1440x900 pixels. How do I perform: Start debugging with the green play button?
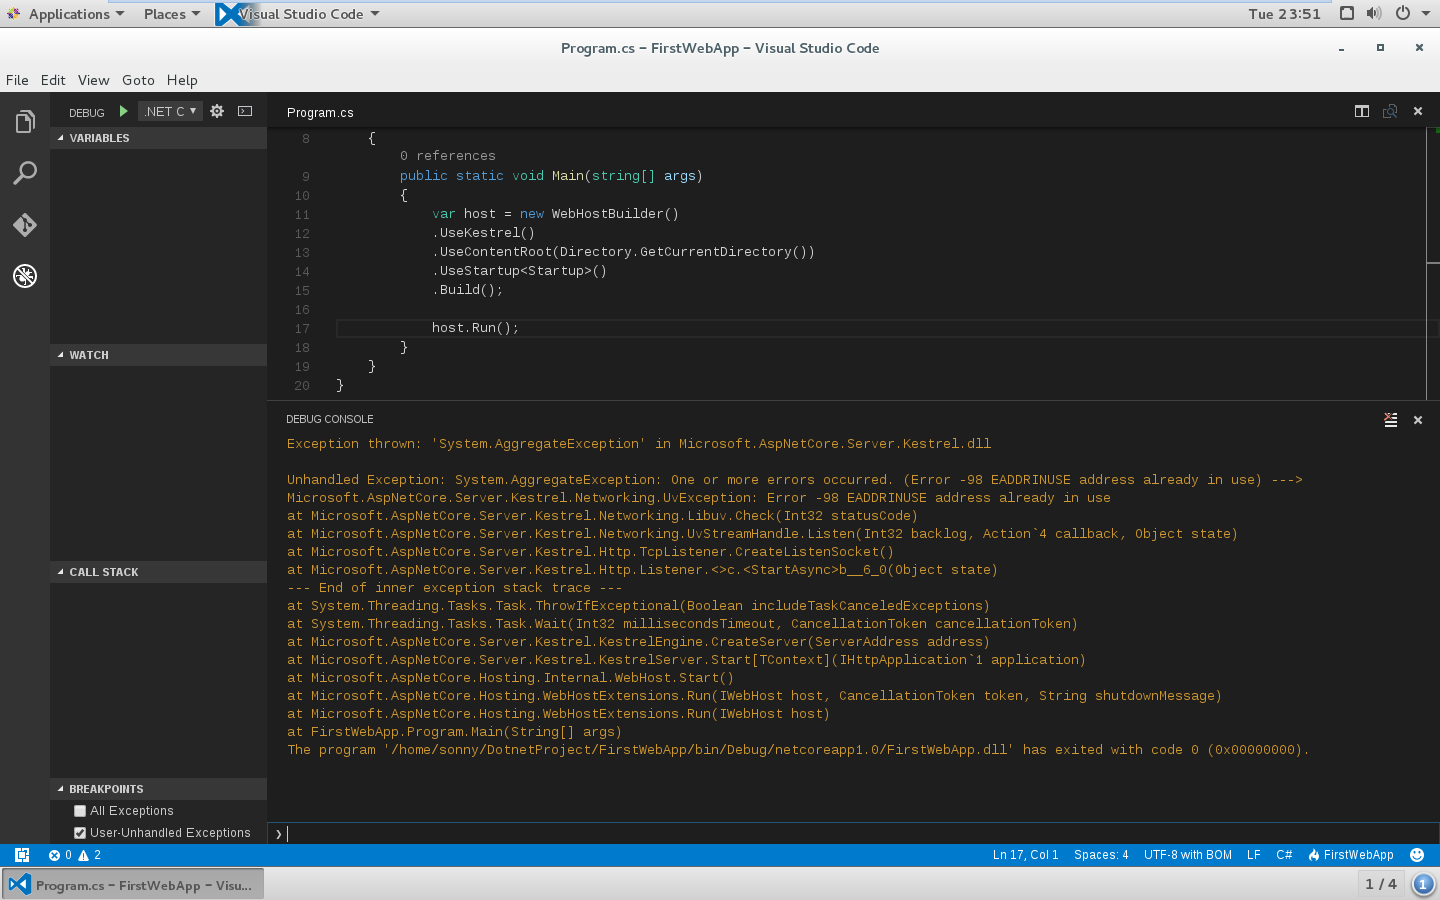tap(123, 111)
